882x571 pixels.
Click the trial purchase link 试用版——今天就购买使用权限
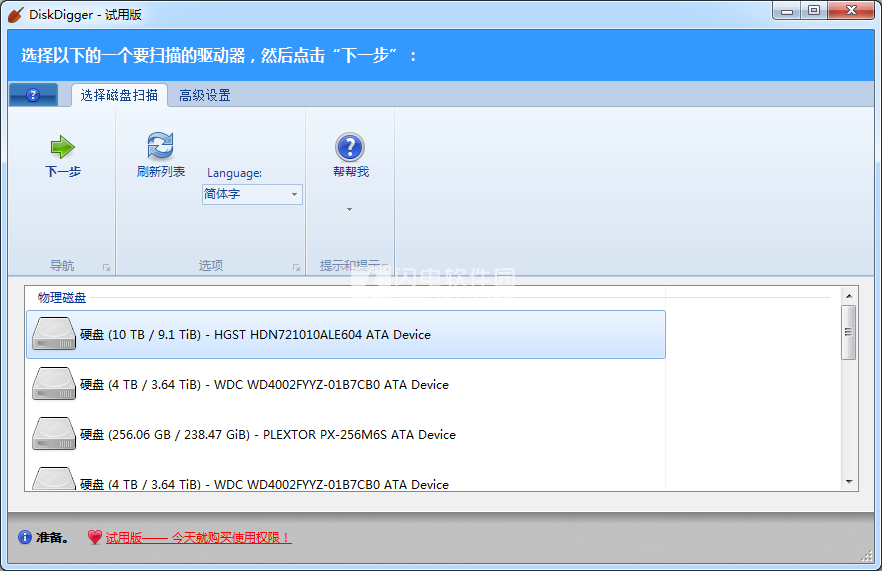tap(198, 538)
